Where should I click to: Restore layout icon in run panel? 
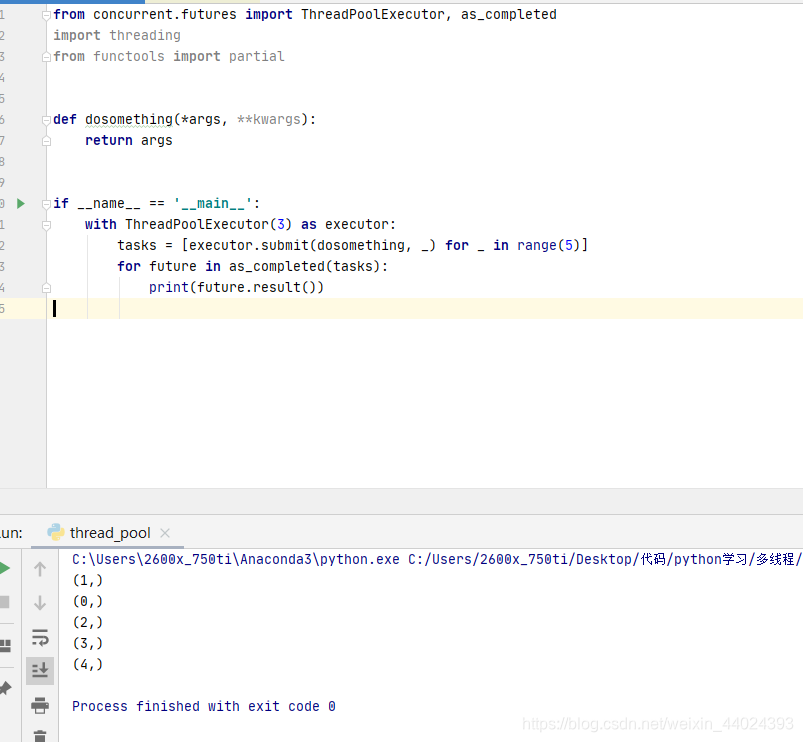(x=5, y=645)
